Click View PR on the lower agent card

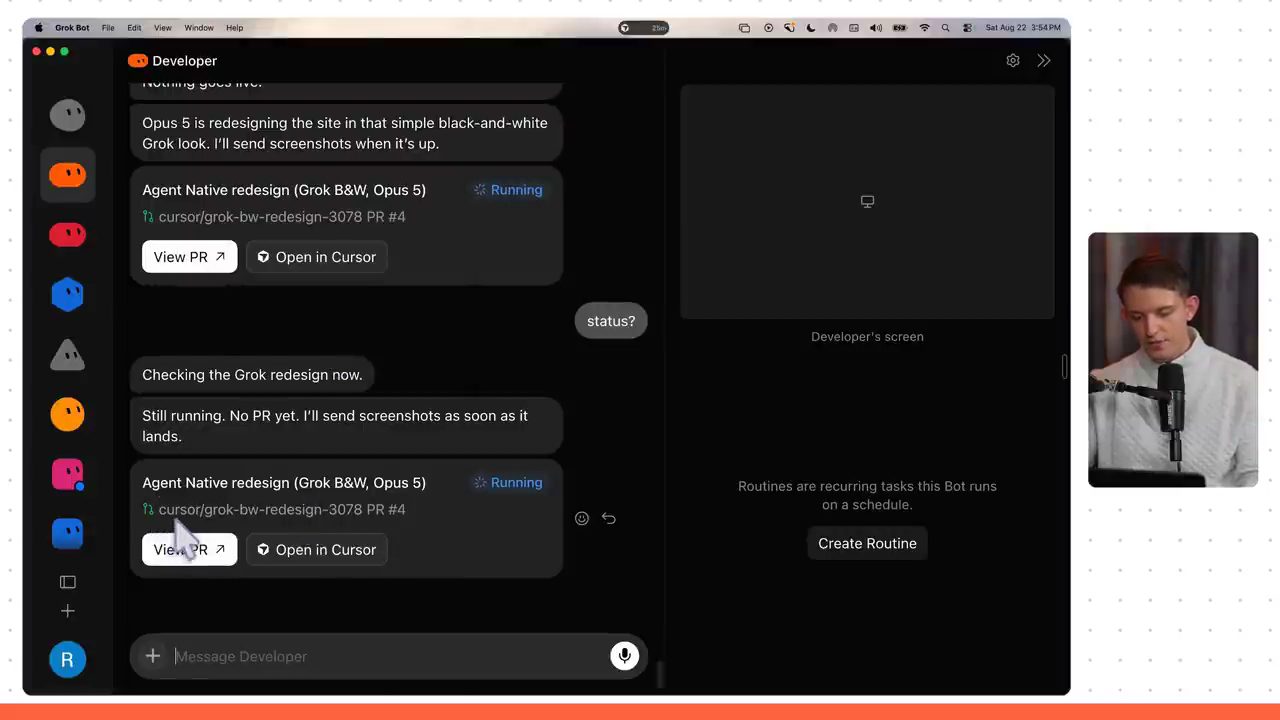[190, 550]
